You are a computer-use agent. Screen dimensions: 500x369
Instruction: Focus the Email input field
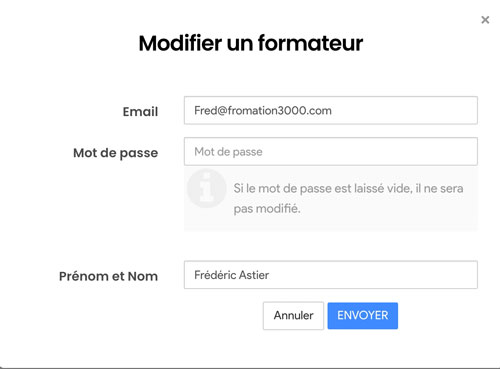[x=331, y=110]
